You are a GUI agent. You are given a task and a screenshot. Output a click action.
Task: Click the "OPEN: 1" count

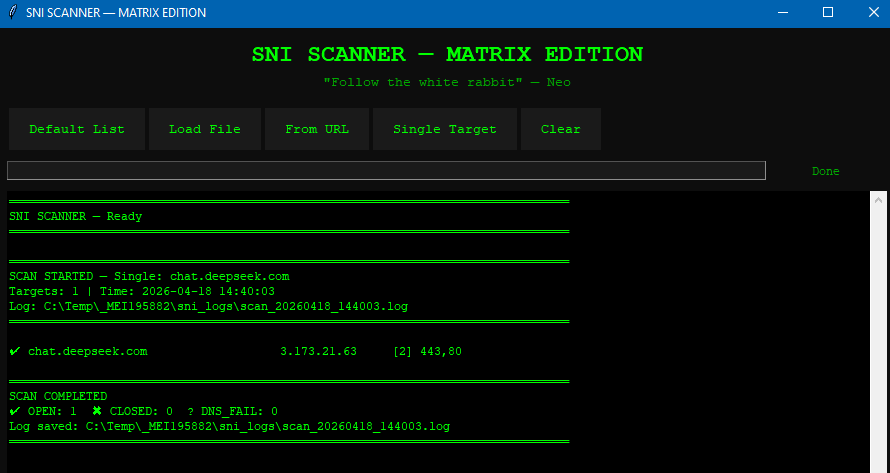click(52, 411)
